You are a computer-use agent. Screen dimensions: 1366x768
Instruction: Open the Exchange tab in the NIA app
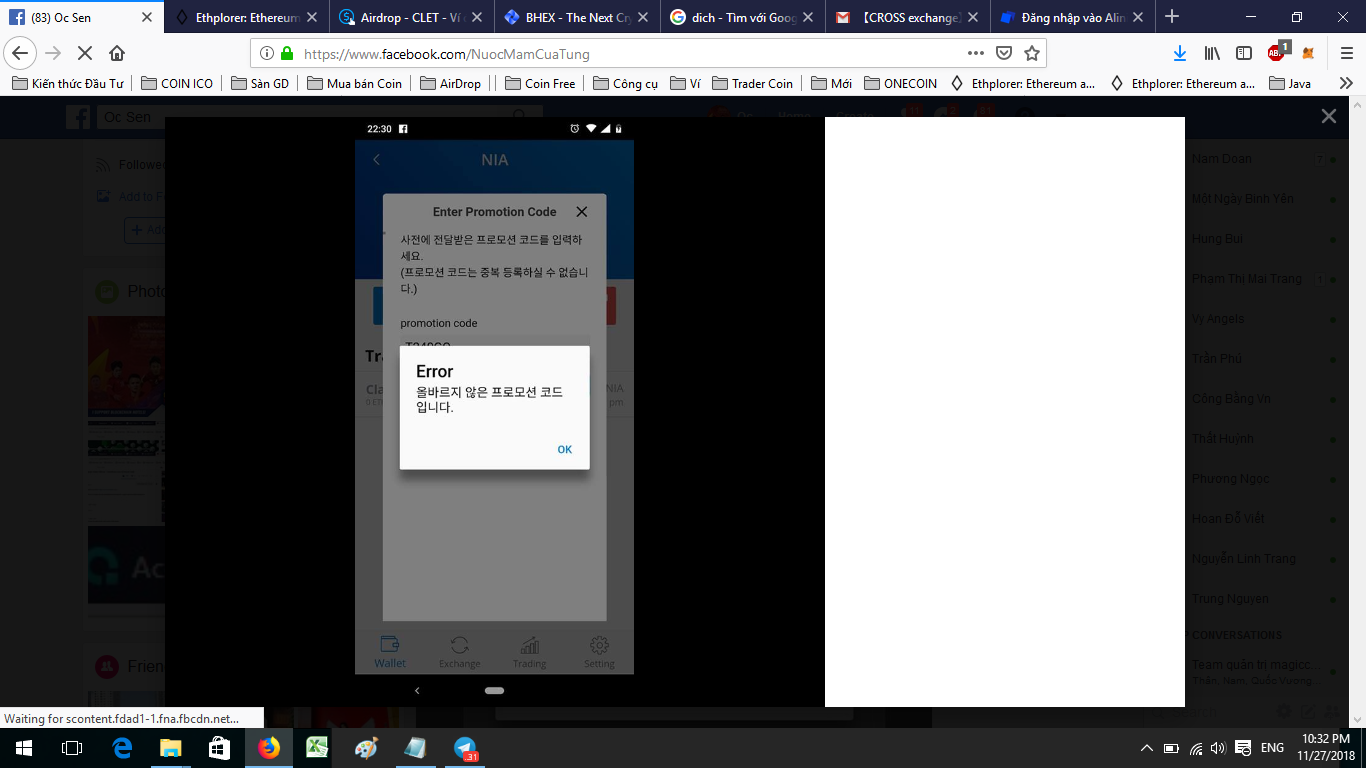pos(460,652)
